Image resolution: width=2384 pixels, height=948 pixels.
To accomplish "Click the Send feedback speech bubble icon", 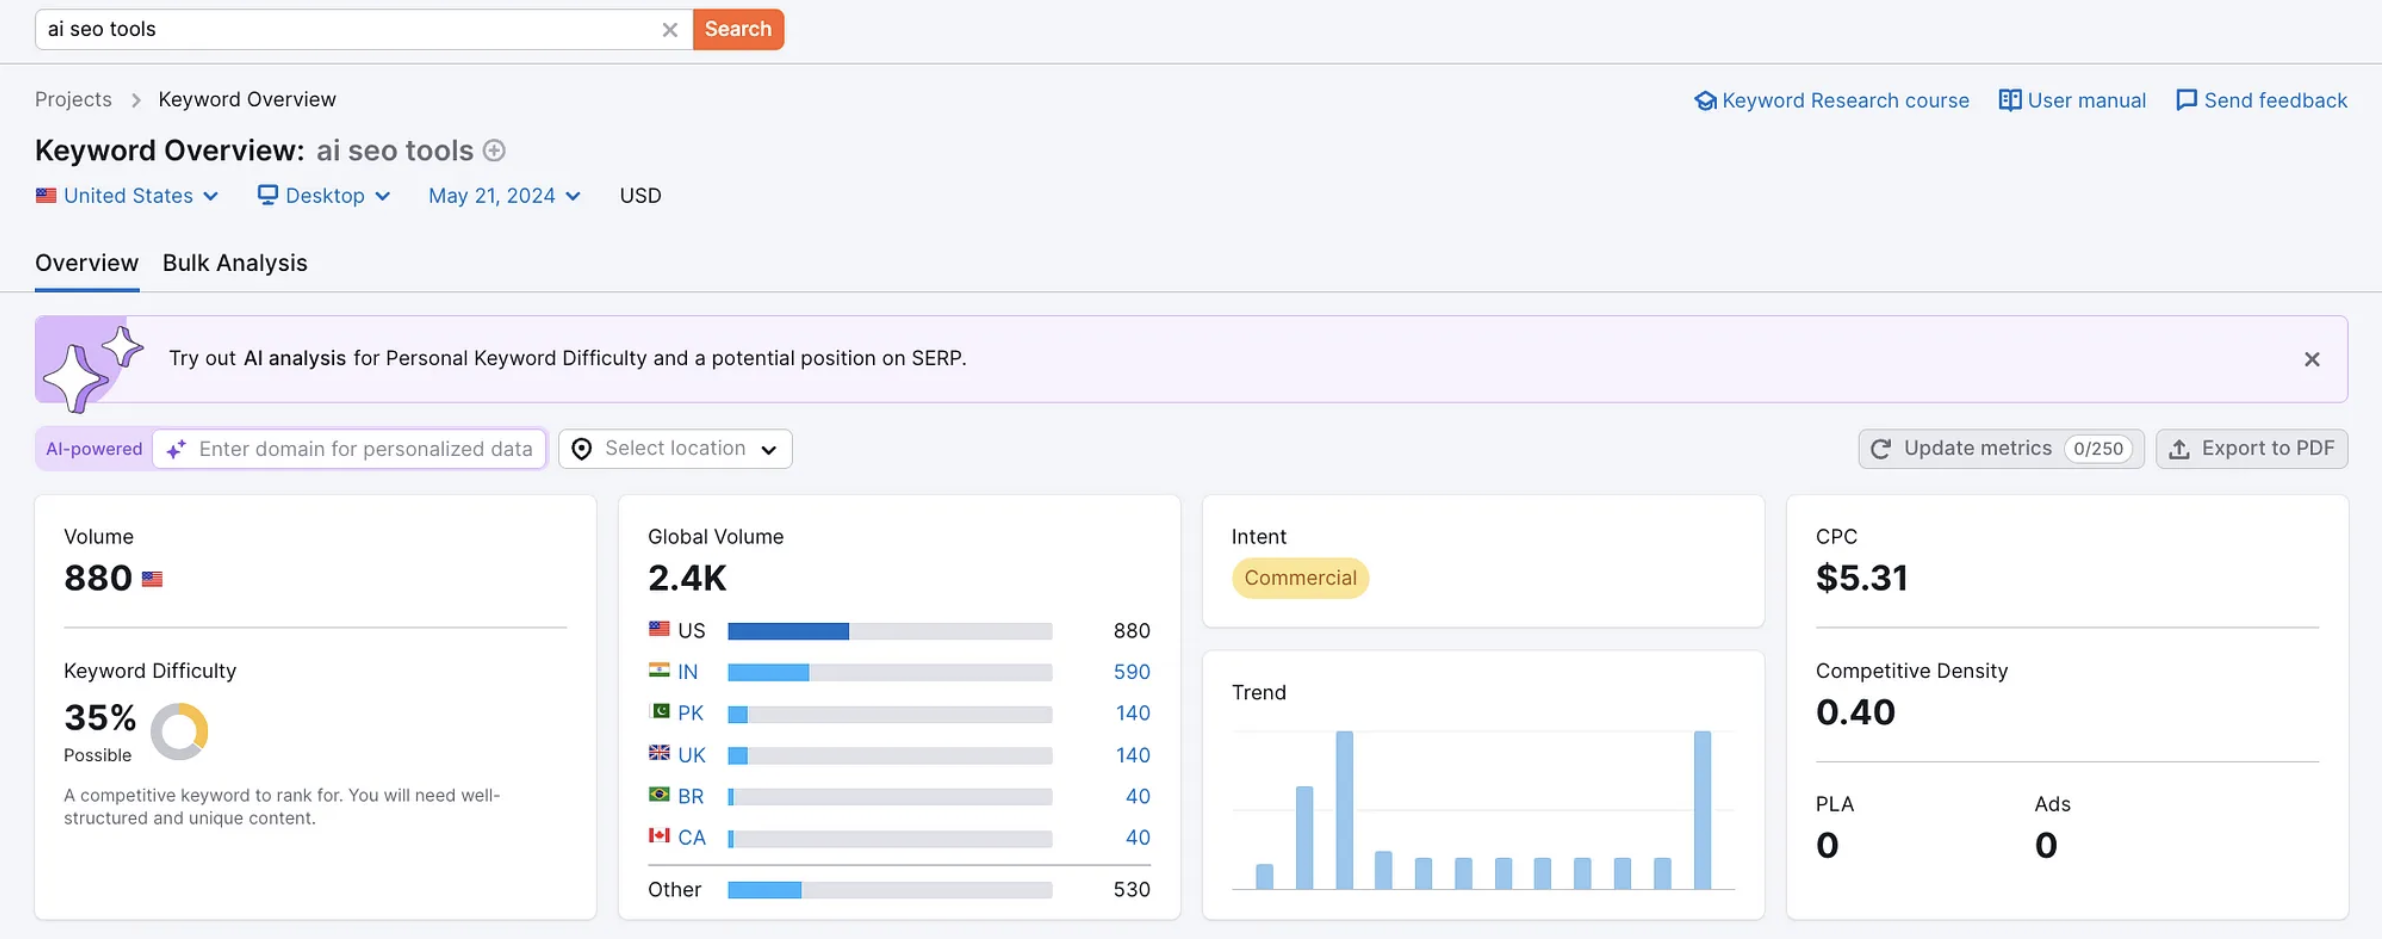I will click(2186, 100).
